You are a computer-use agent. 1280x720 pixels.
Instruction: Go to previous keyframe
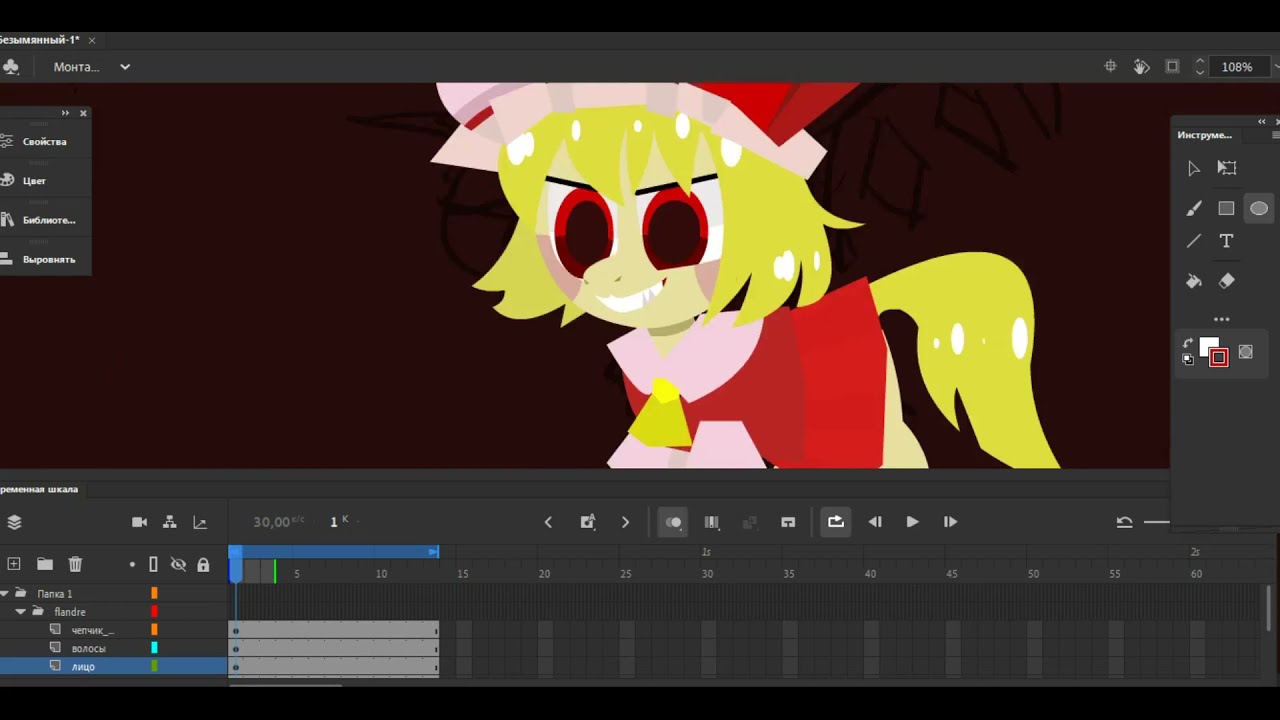tap(548, 522)
